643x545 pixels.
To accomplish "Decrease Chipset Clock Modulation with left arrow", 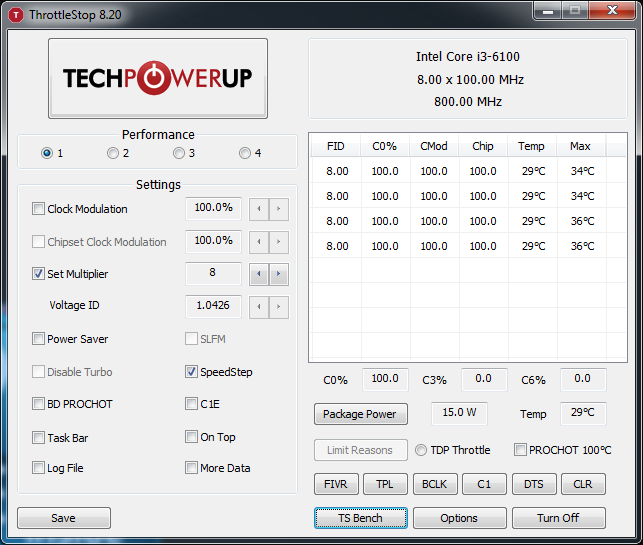I will 259,242.
